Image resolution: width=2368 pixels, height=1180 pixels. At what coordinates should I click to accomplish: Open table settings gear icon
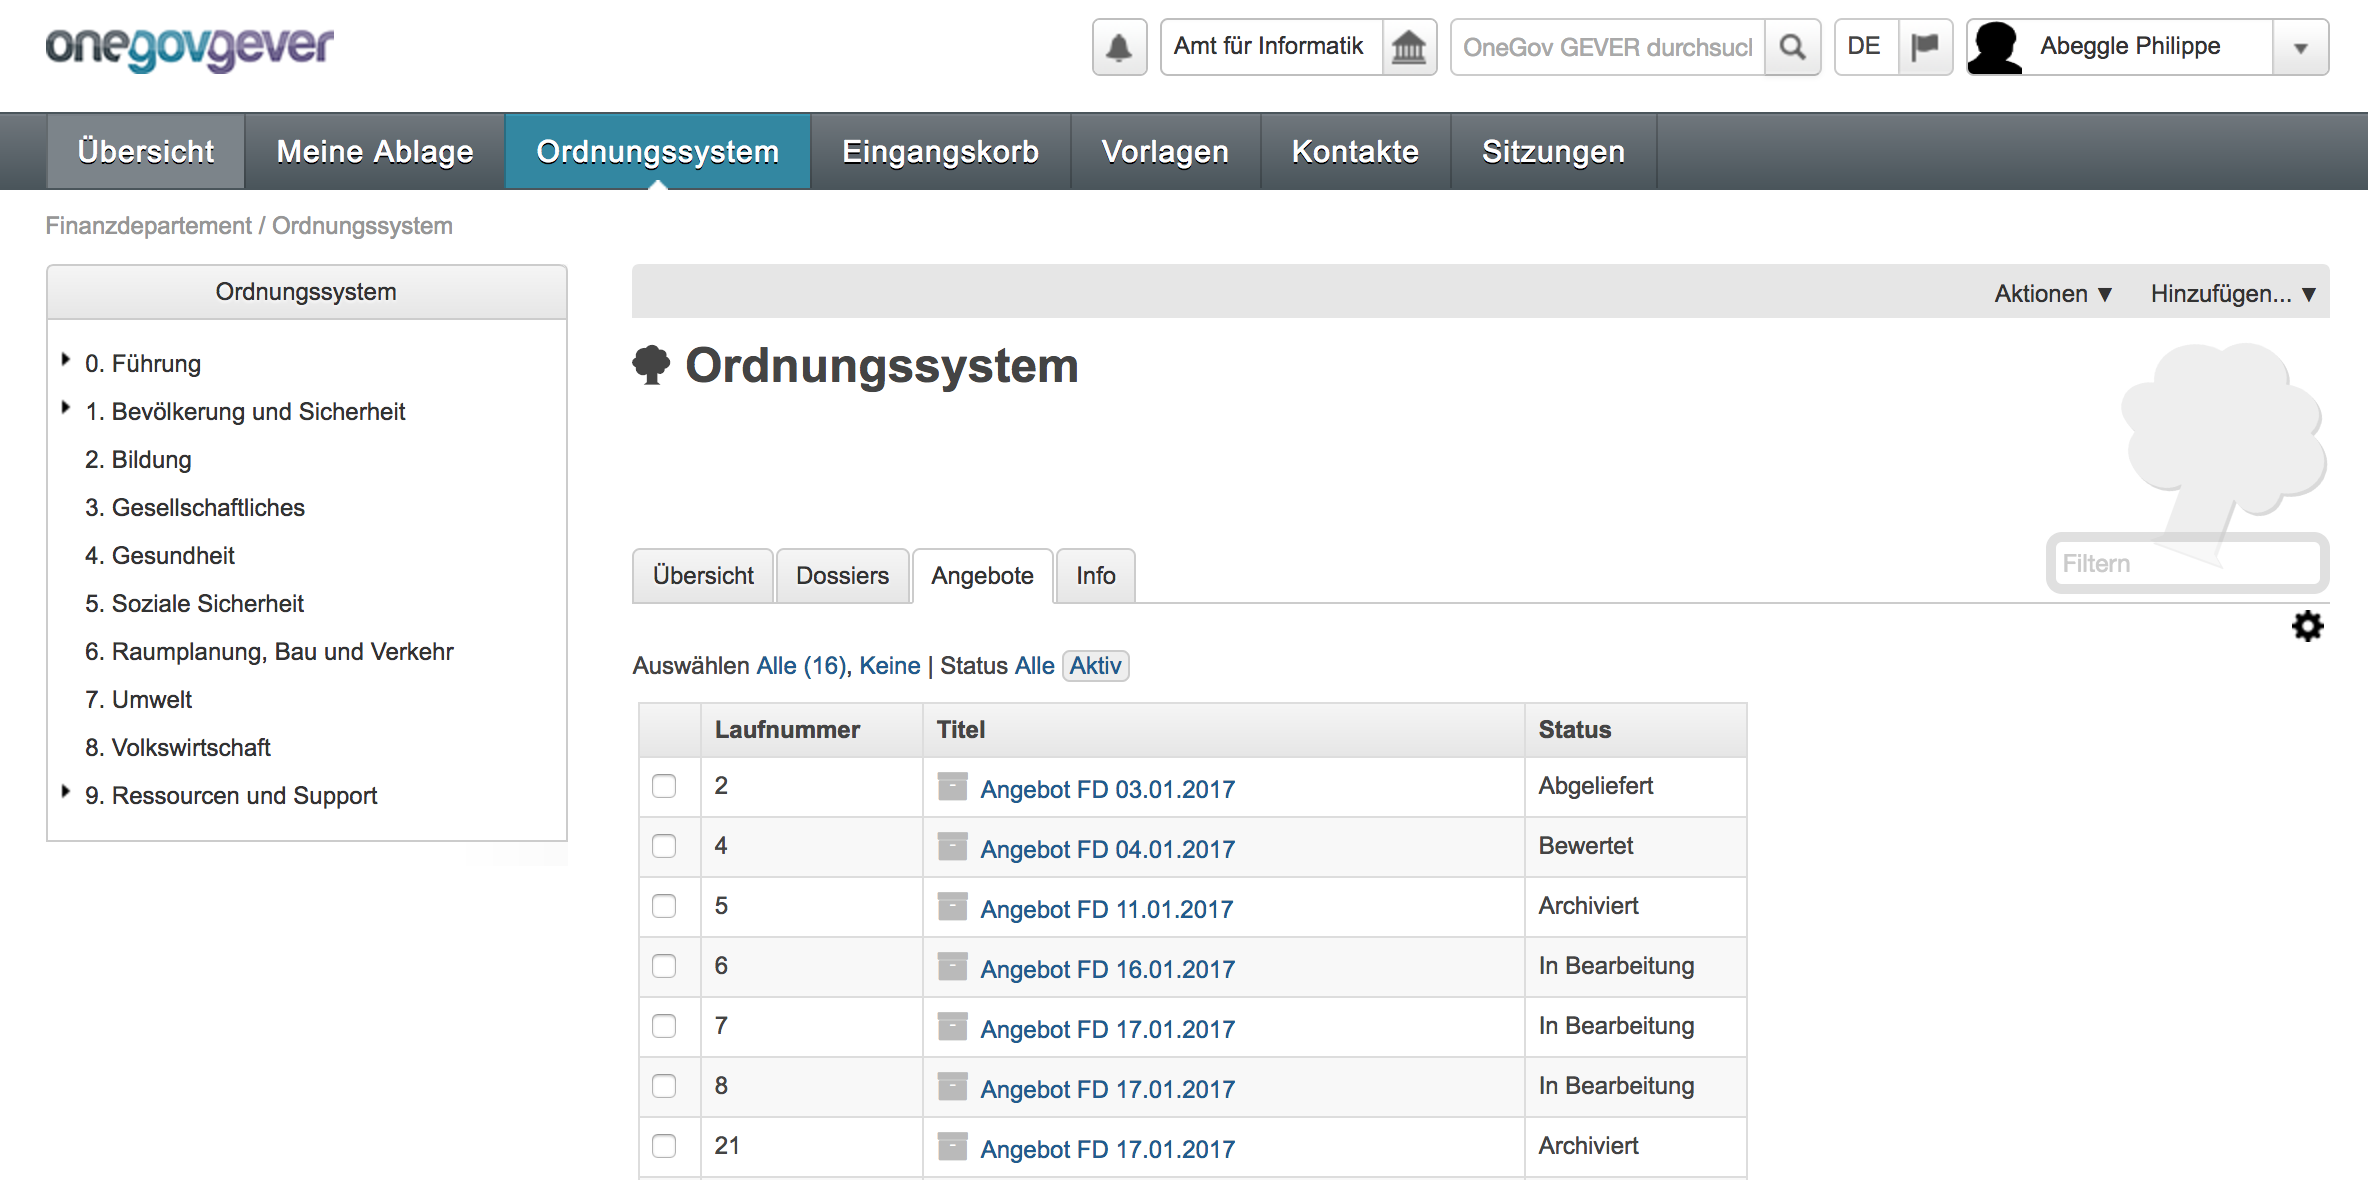(2308, 626)
